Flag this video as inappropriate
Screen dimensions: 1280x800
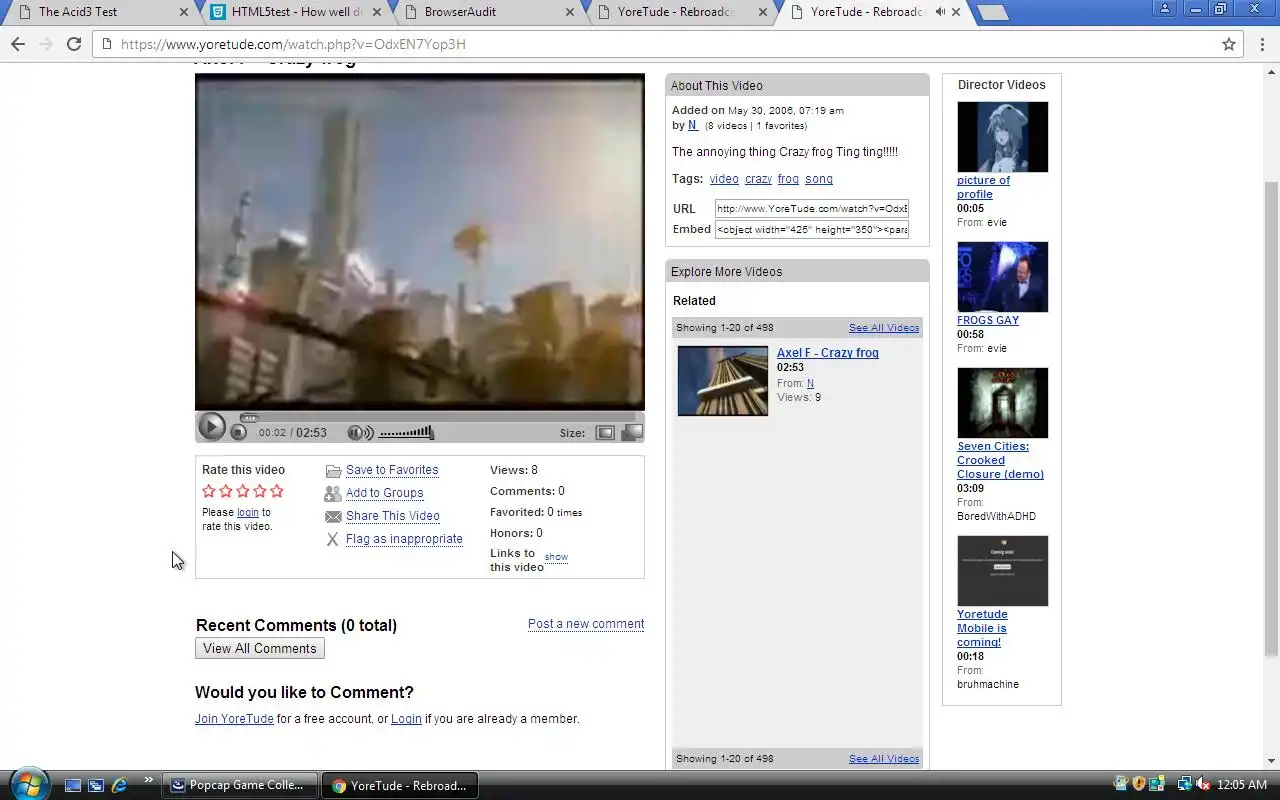pos(404,539)
